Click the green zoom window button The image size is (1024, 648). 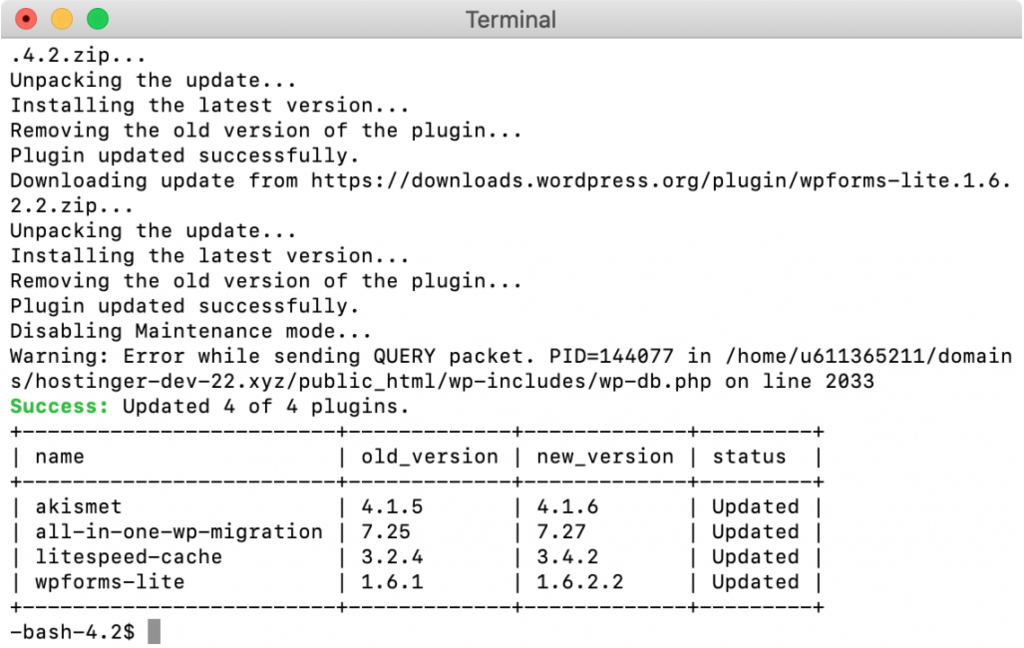98,18
